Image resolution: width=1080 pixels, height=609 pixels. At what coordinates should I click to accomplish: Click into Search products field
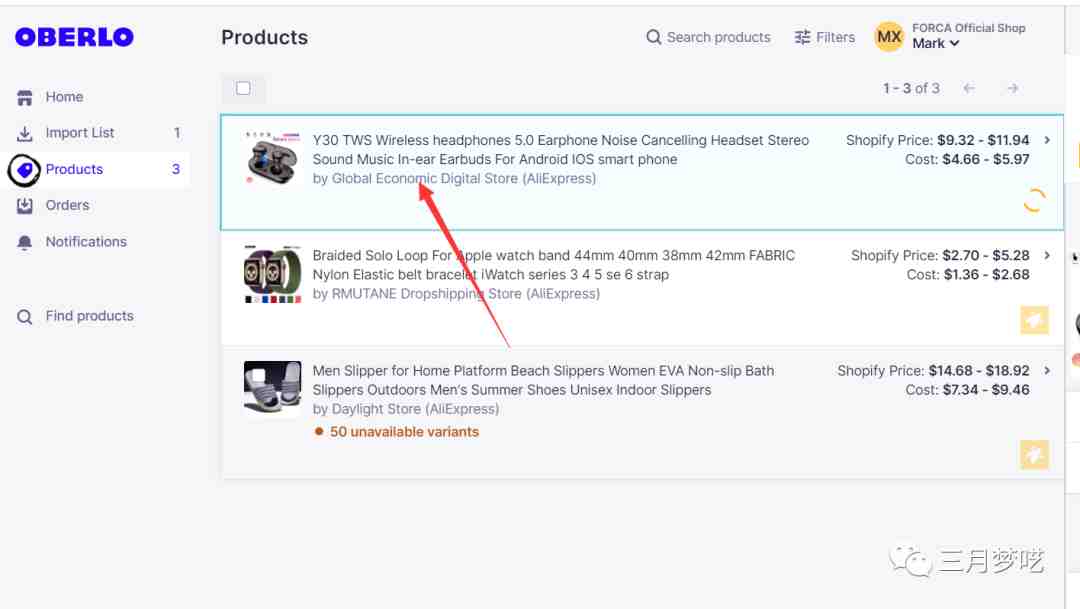[718, 37]
